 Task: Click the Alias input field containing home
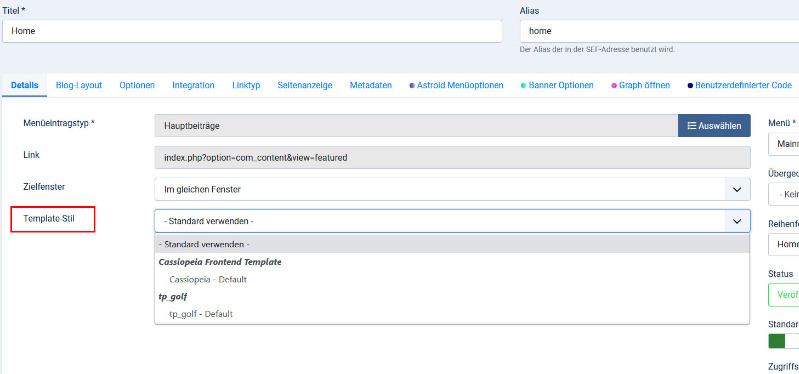coord(659,31)
